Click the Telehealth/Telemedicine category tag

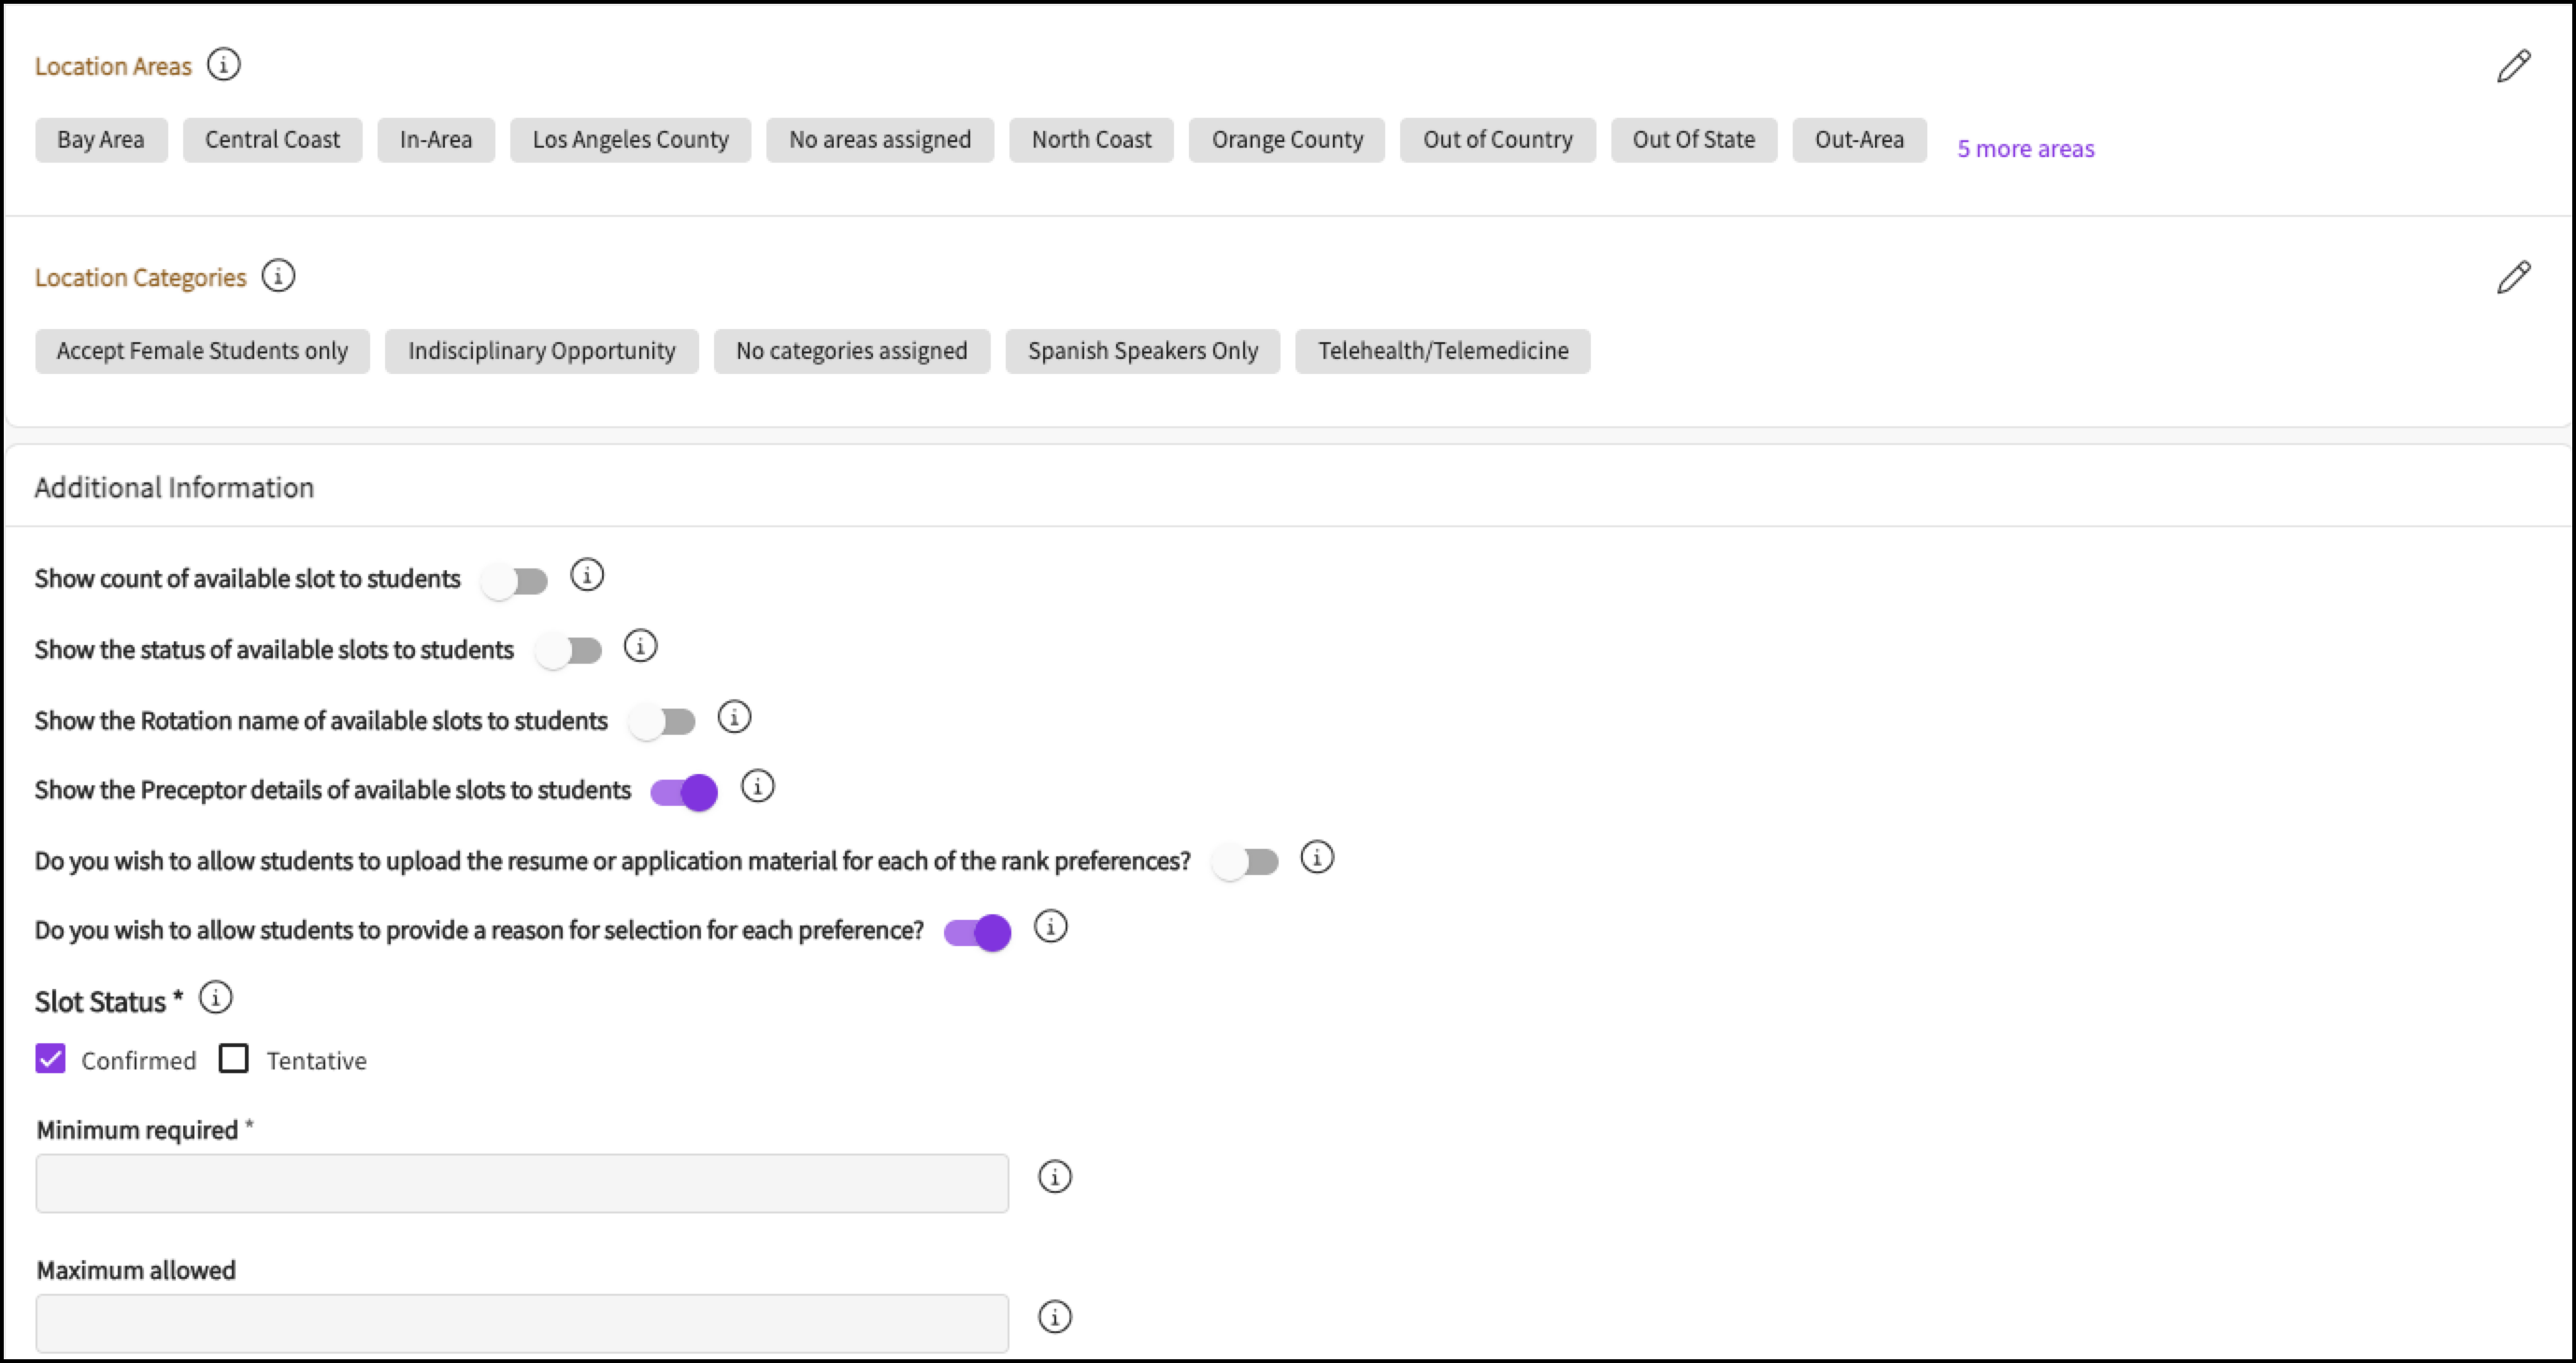(x=1442, y=351)
